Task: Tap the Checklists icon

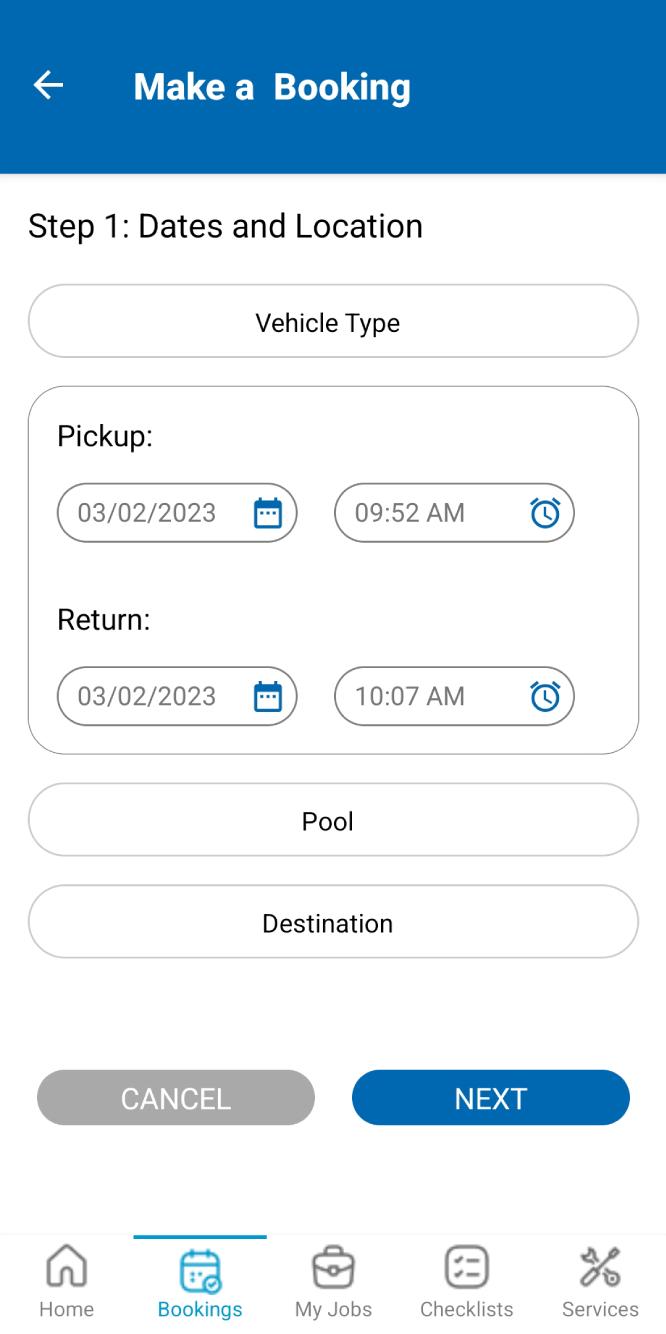Action: point(466,1267)
